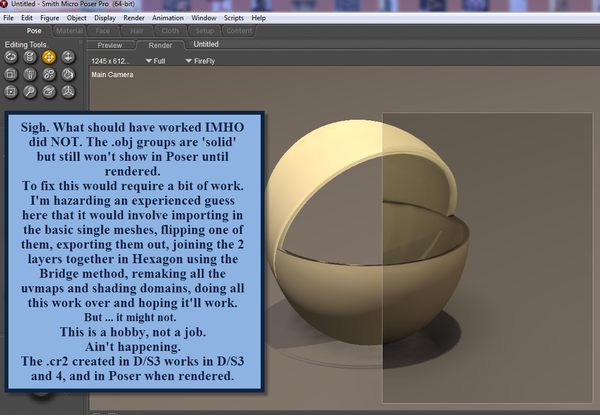Select the Color tool
This screenshot has height=415, width=600.
(x=68, y=74)
